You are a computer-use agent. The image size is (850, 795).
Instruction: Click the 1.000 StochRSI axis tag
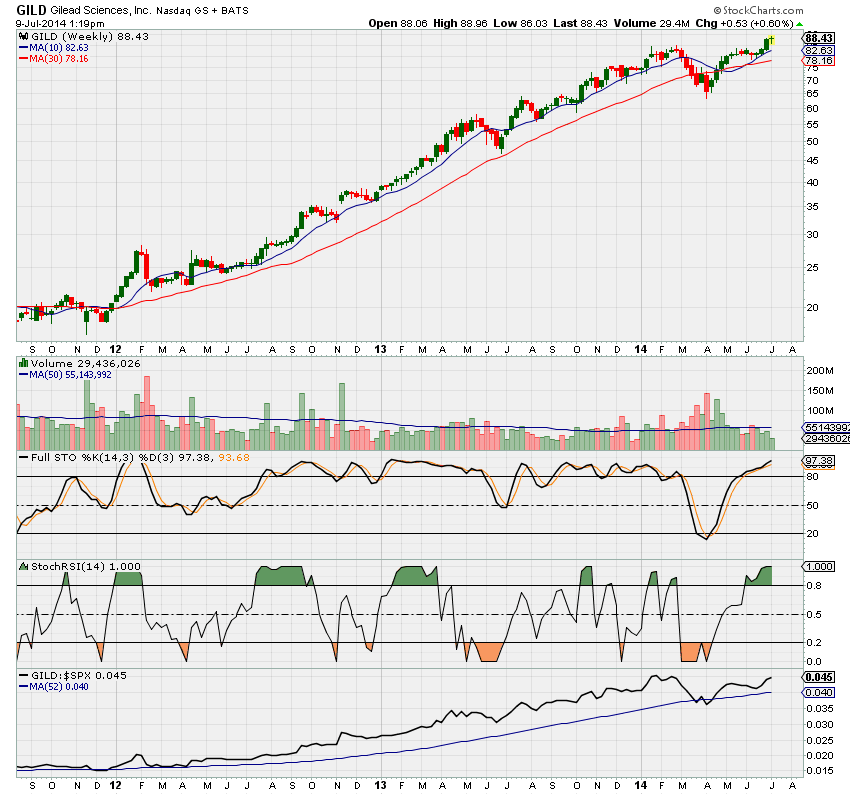[x=819, y=566]
